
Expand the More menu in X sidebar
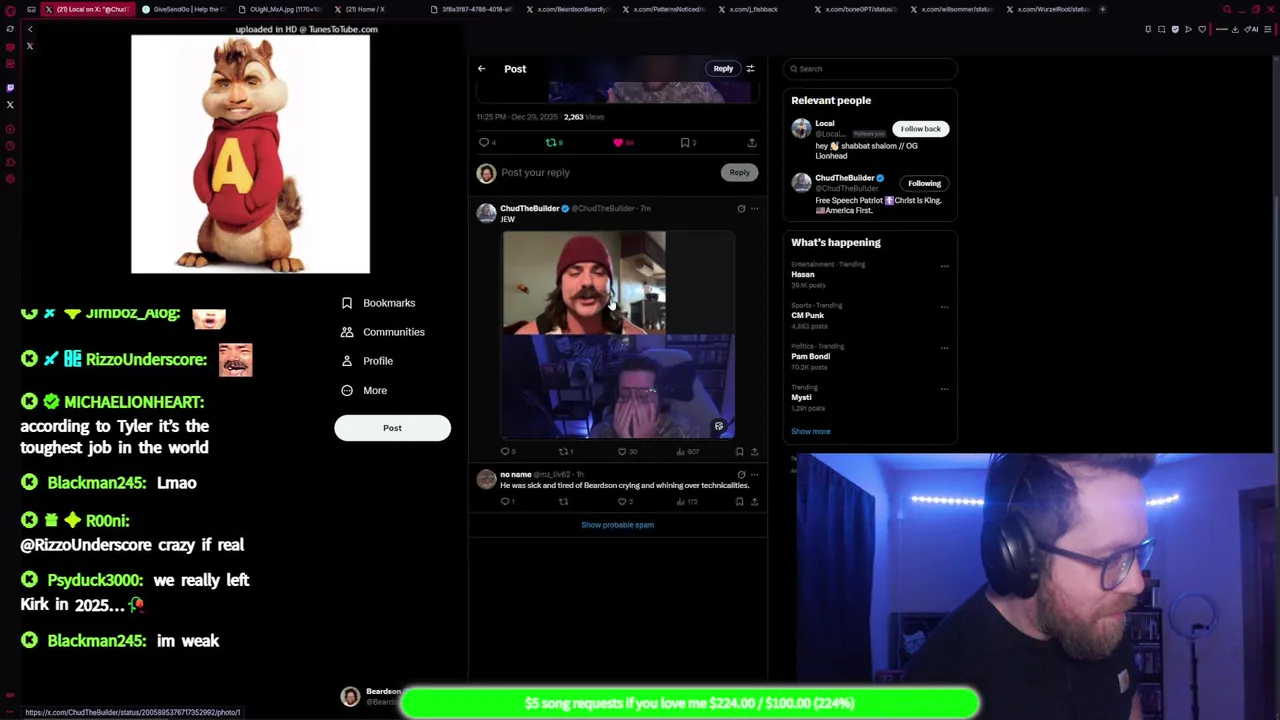coord(364,391)
